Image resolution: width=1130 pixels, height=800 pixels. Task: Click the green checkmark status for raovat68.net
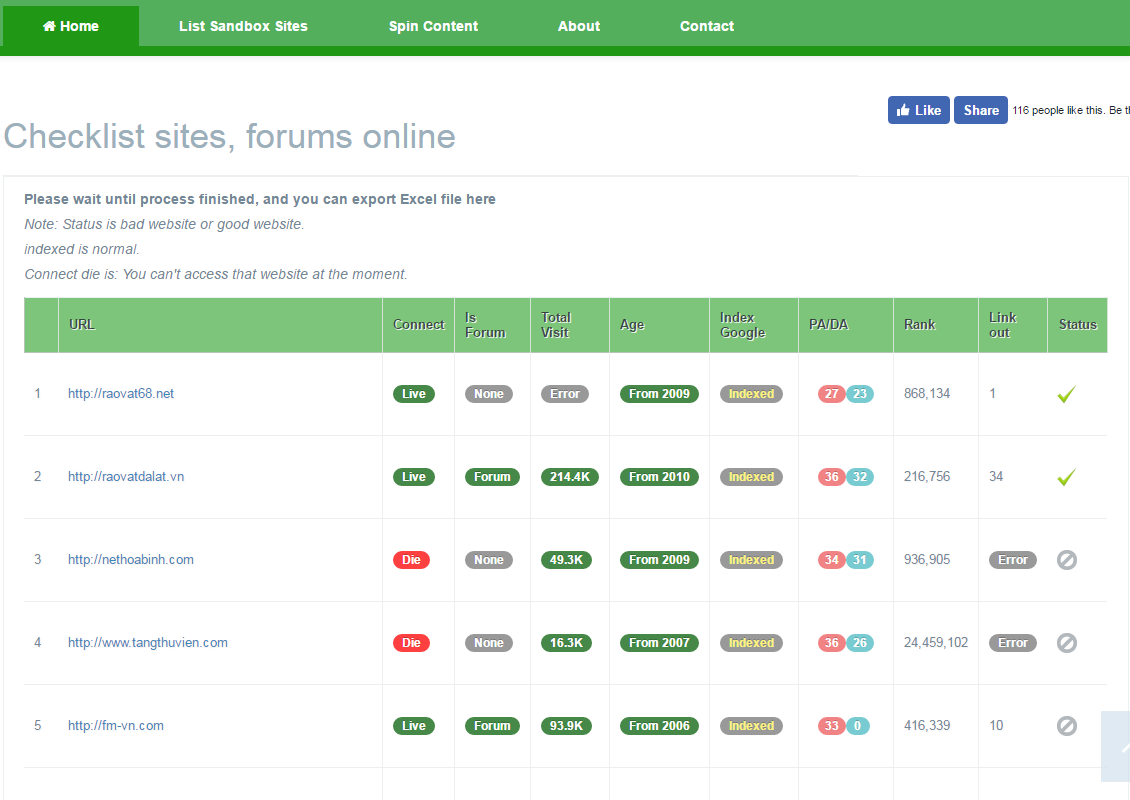(x=1066, y=395)
